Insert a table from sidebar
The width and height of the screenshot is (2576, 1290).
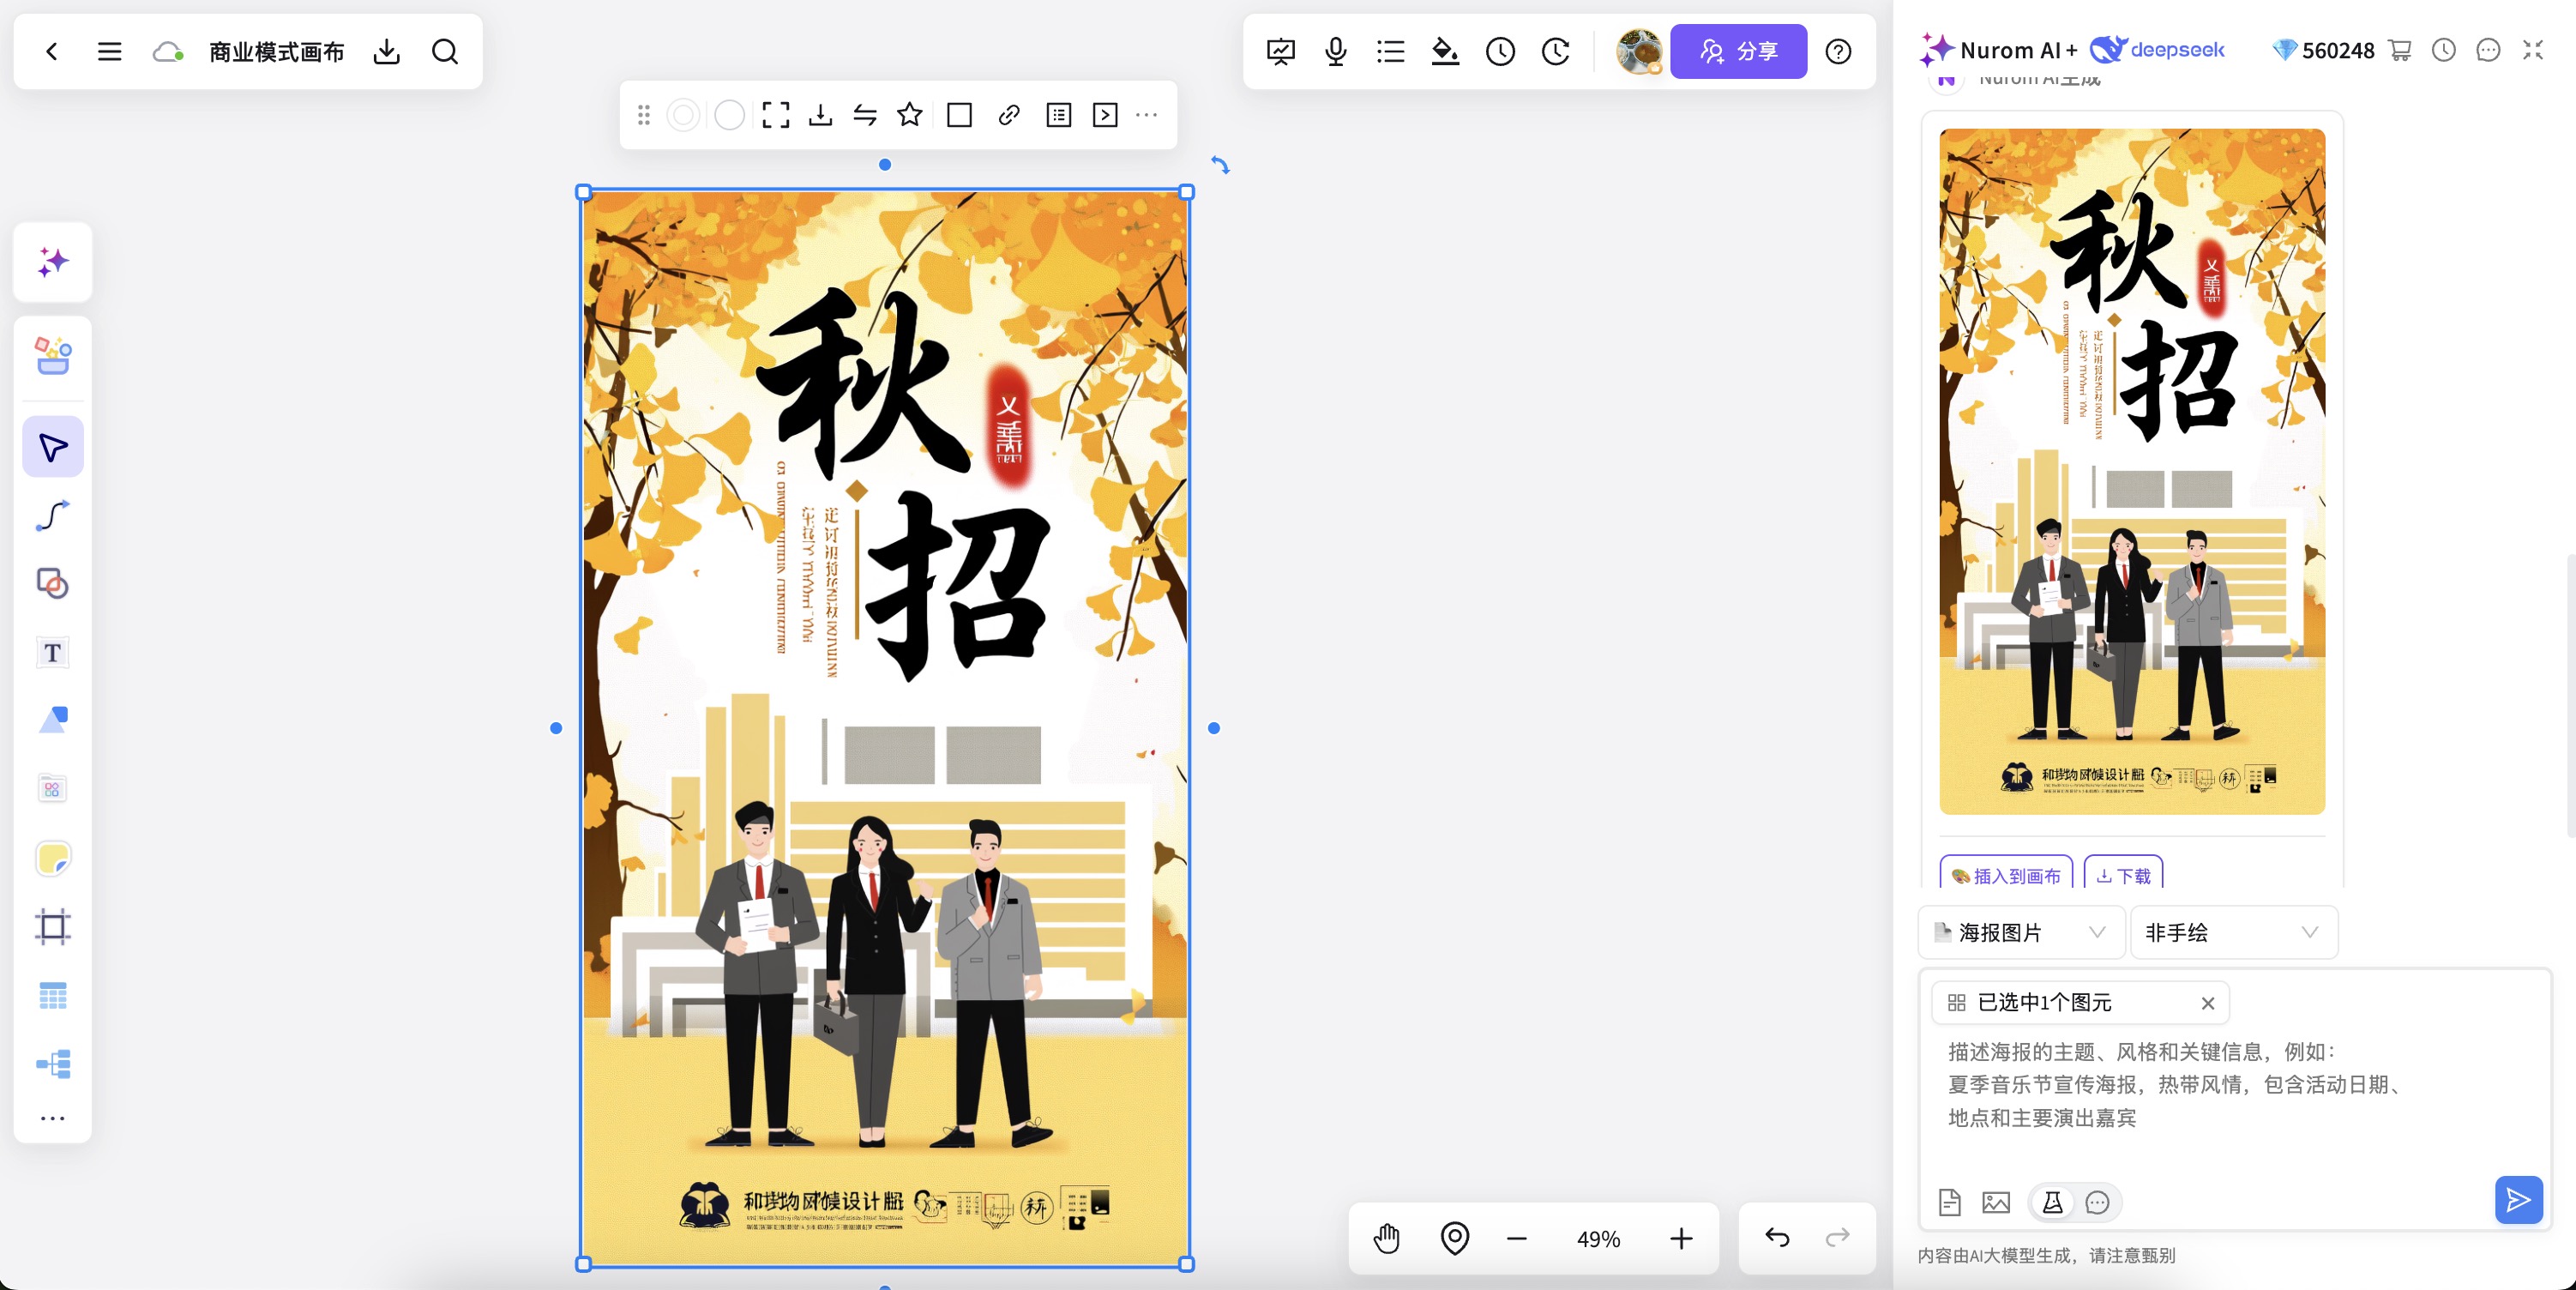pos(53,995)
